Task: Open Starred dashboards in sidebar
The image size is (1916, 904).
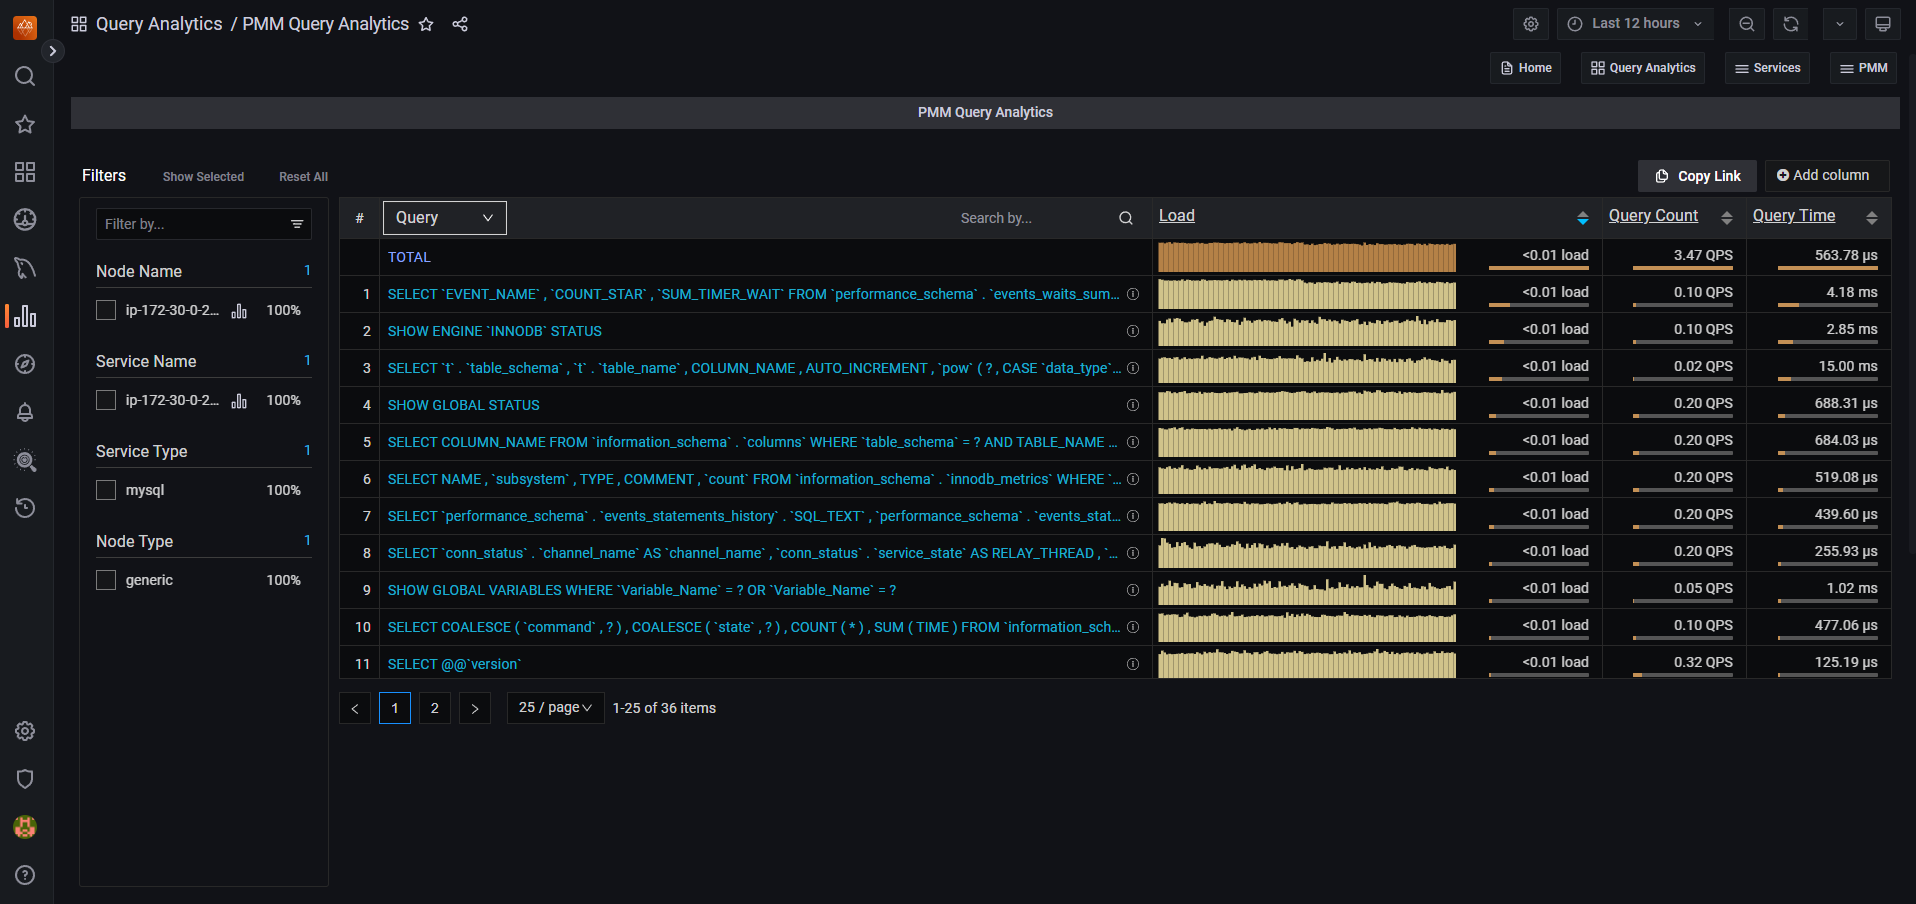Action: 25,124
